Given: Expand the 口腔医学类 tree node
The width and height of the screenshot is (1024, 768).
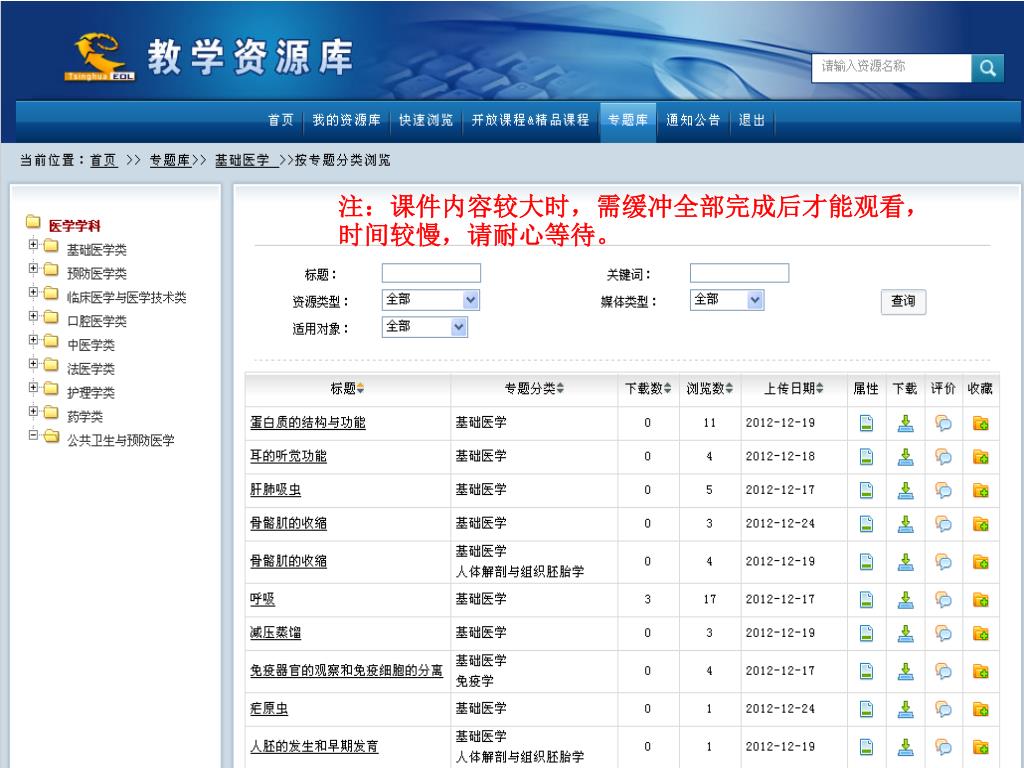Looking at the screenshot, I should point(34,316).
